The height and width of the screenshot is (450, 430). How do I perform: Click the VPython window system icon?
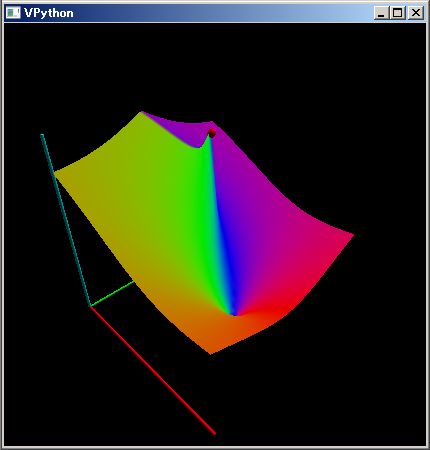[x=13, y=13]
